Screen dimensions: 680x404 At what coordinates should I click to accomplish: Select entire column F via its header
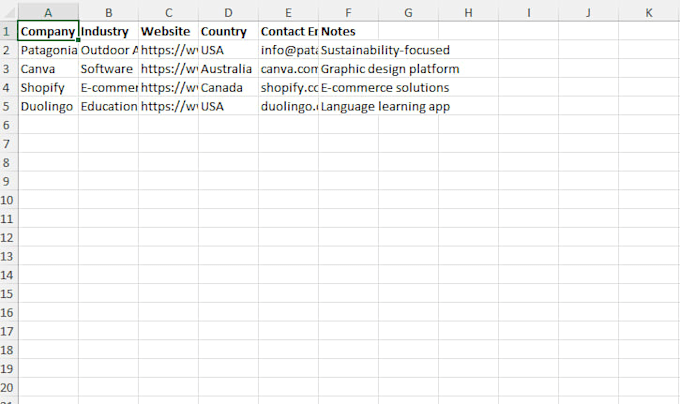(x=348, y=13)
